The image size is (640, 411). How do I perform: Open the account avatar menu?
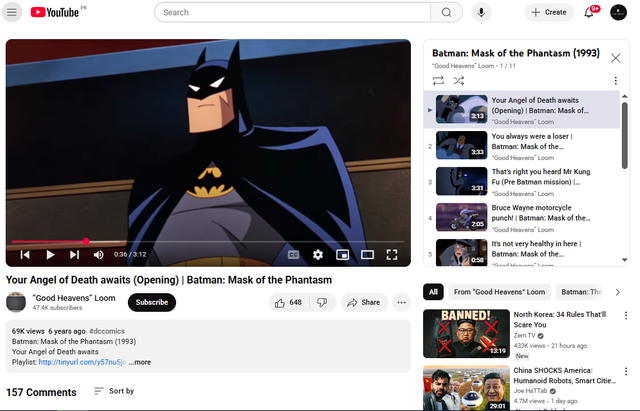(618, 12)
